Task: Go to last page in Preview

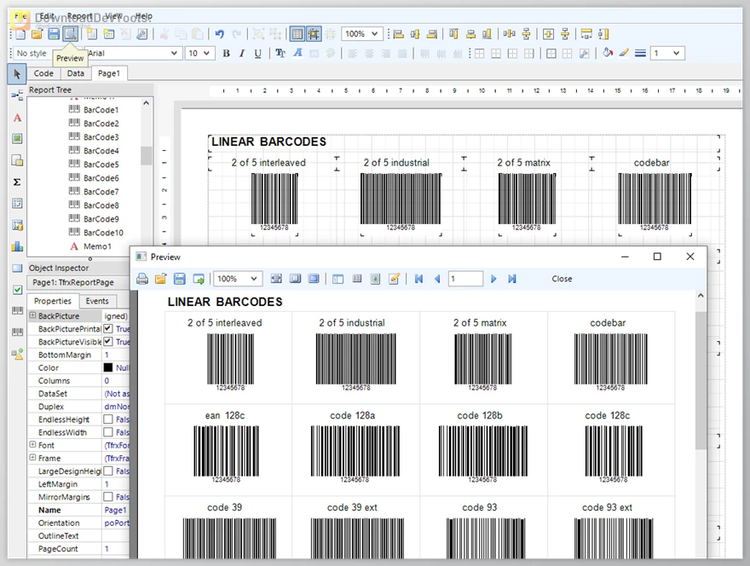Action: [512, 279]
